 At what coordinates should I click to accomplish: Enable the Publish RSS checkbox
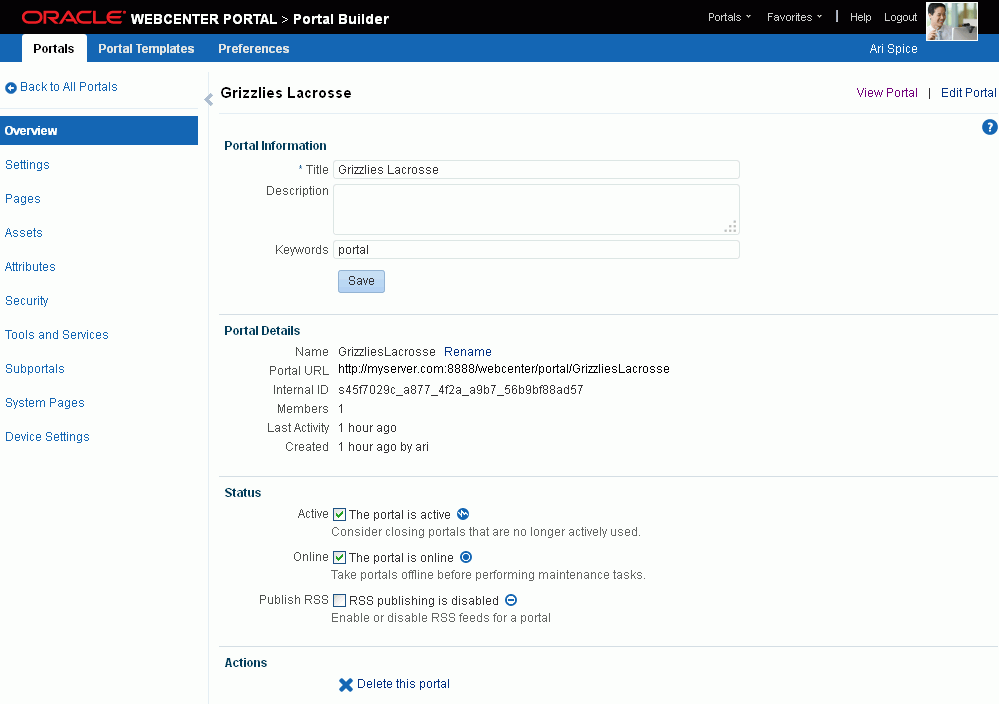click(340, 601)
